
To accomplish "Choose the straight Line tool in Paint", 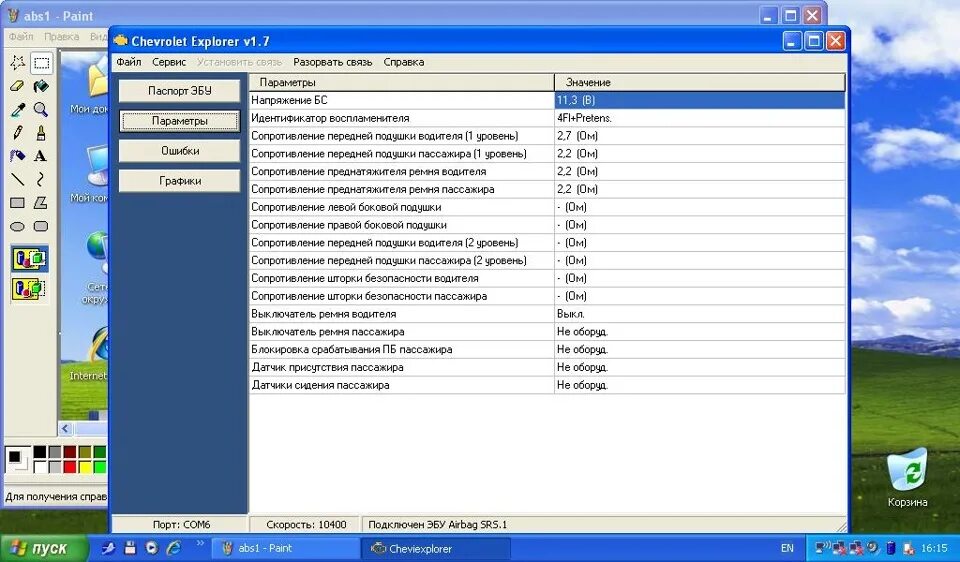I will 18,179.
